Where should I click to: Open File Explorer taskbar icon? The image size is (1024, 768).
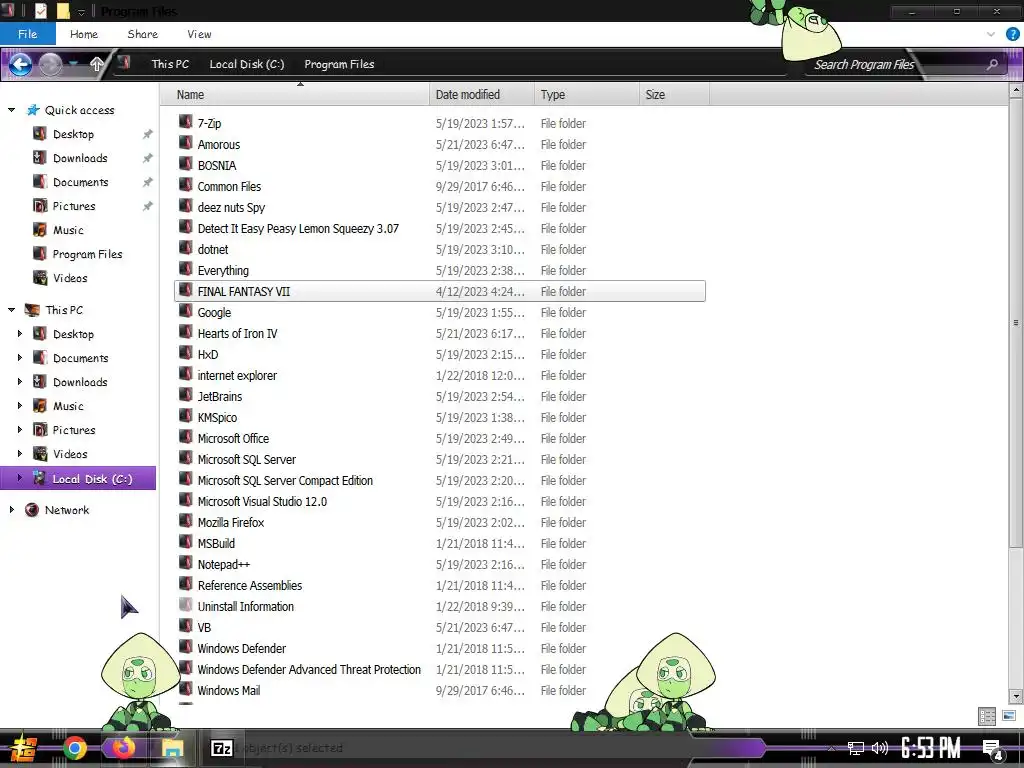(172, 748)
